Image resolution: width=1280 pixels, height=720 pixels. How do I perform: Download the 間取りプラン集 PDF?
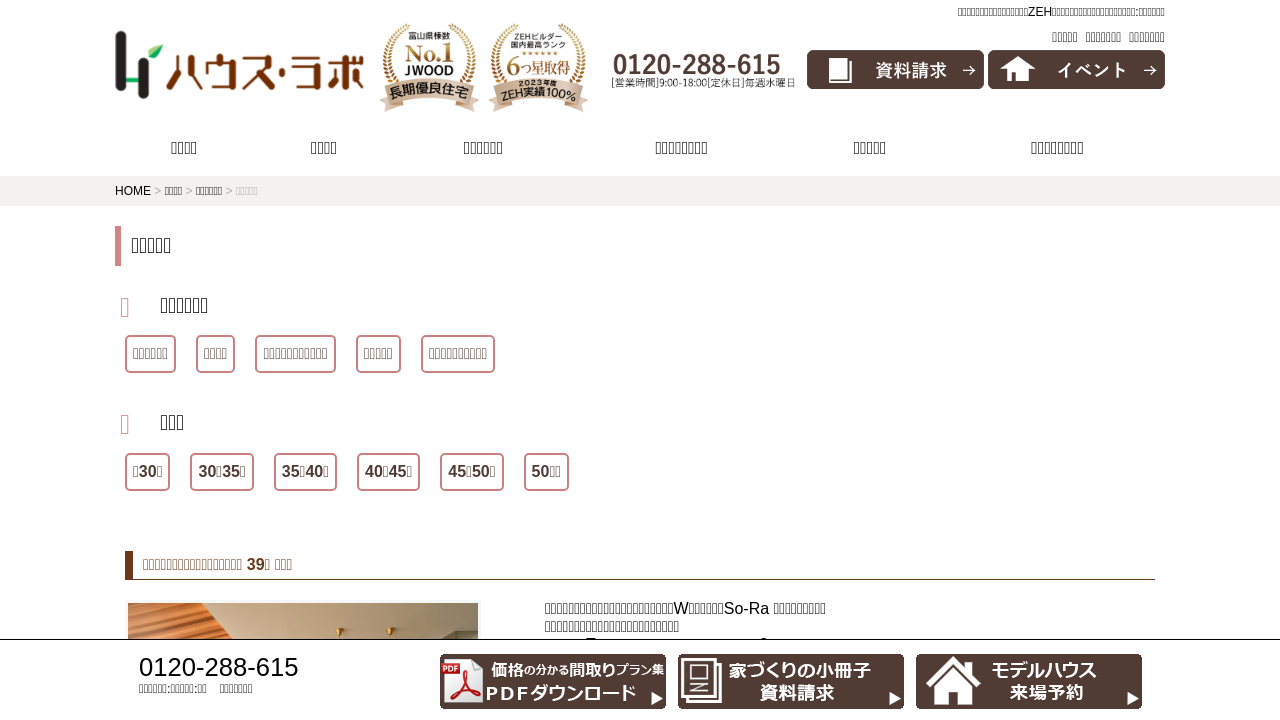553,682
